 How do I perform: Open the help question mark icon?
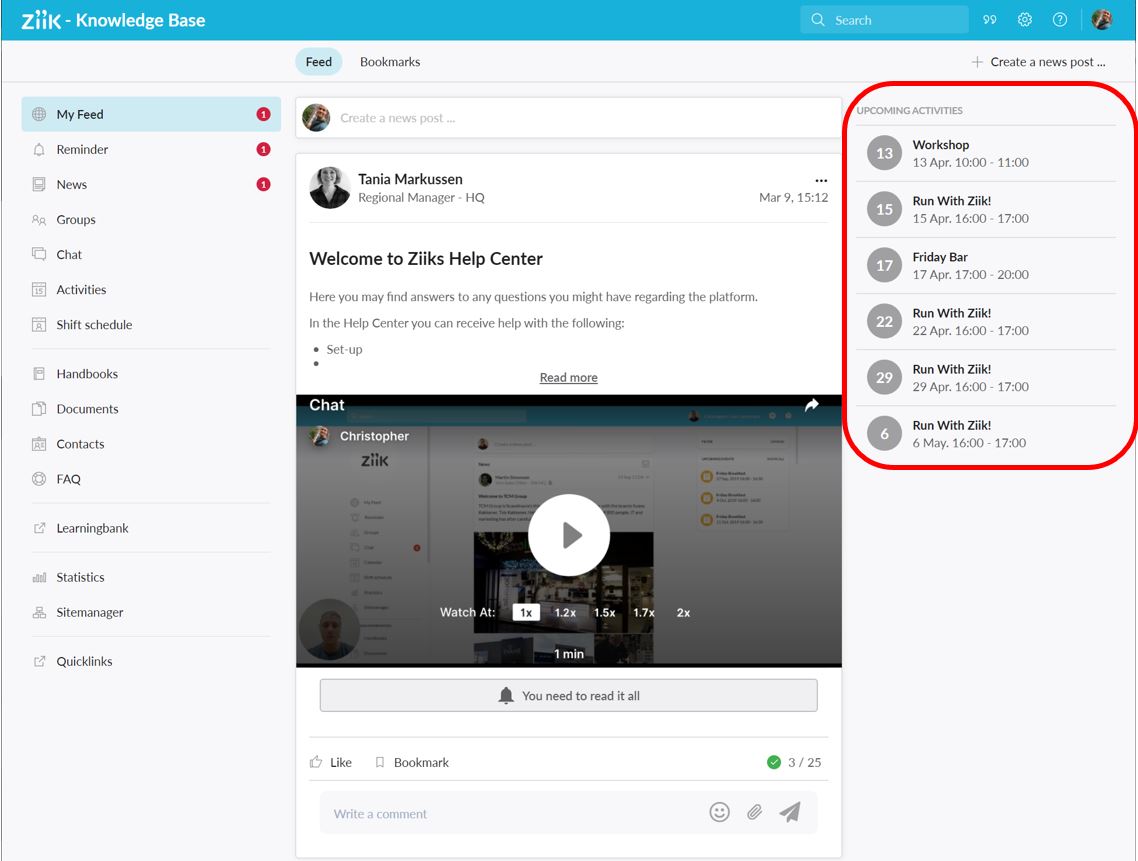(x=1060, y=20)
